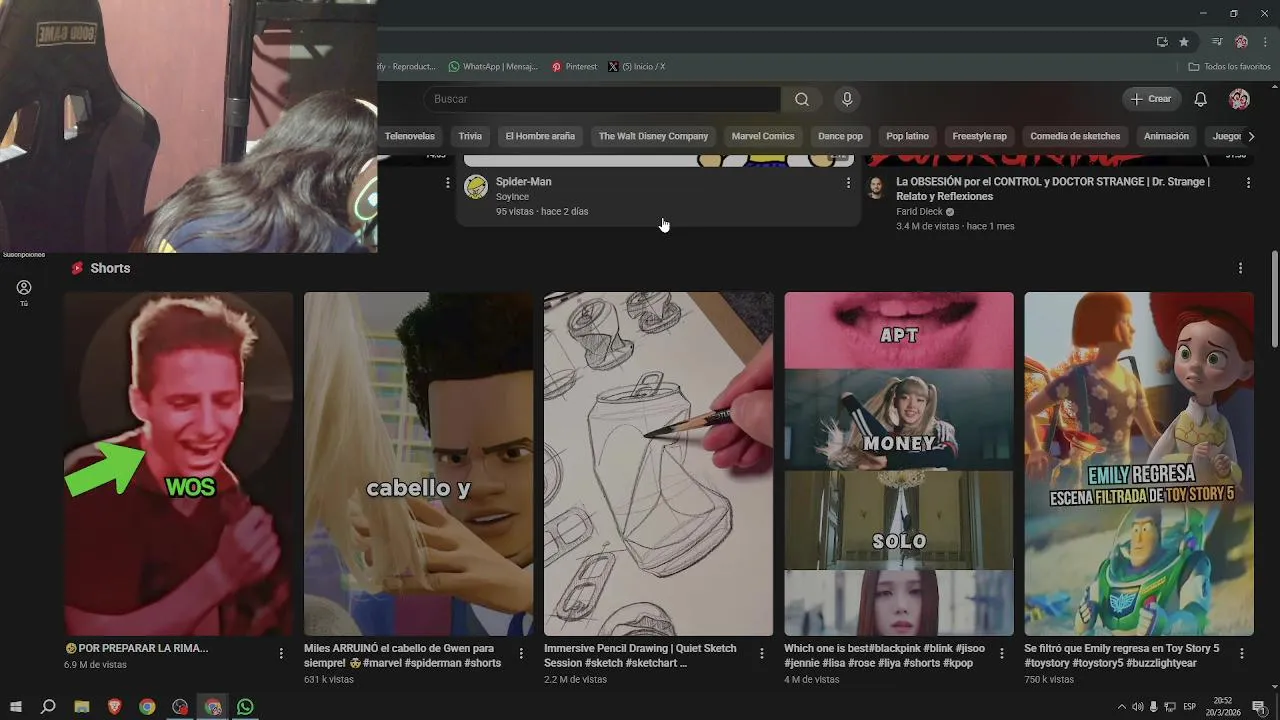Select the El Hombre araña chip
This screenshot has width=1280, height=720.
coord(540,136)
